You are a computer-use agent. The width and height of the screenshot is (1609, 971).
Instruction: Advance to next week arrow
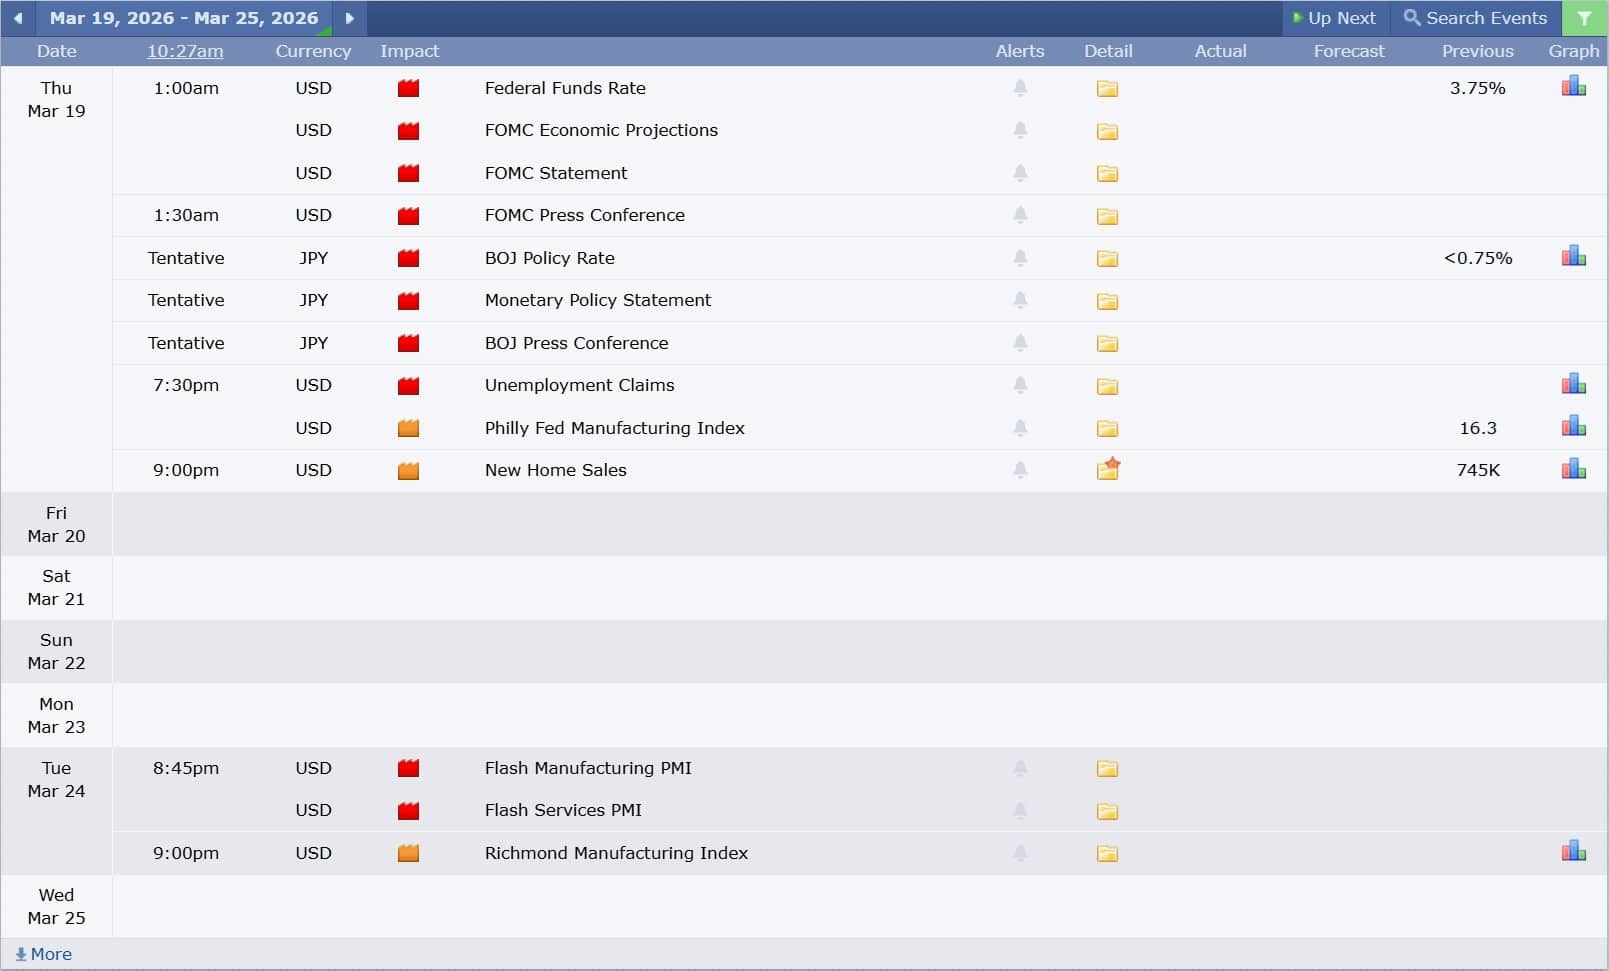(349, 18)
